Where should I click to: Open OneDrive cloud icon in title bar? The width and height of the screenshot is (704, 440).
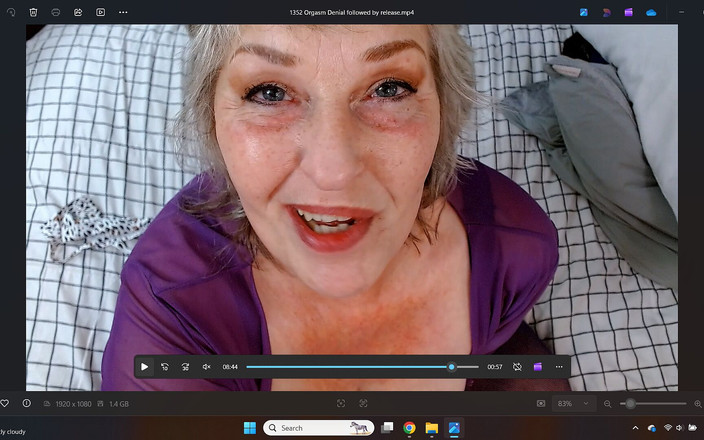click(x=651, y=12)
